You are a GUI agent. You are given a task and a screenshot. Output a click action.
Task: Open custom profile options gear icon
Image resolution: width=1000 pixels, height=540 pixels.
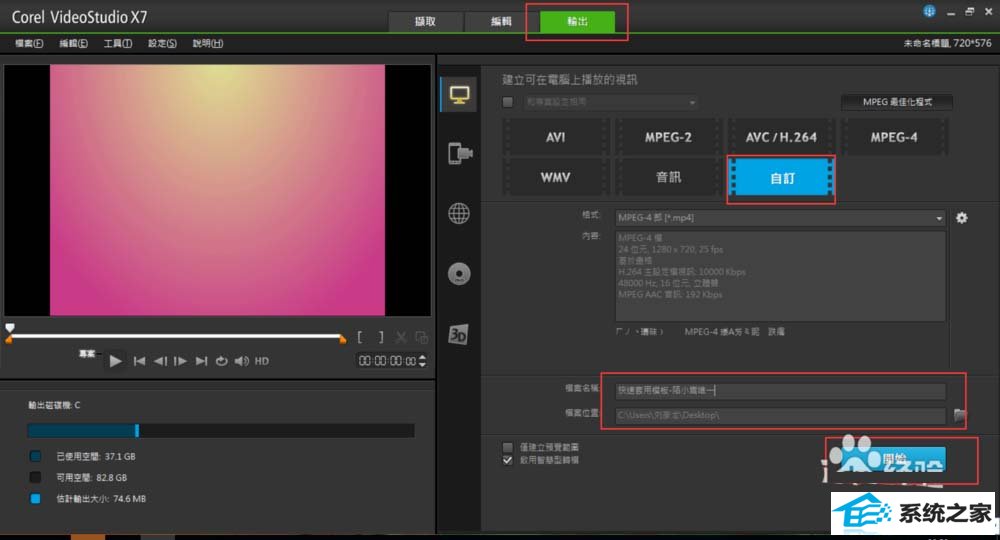point(962,218)
